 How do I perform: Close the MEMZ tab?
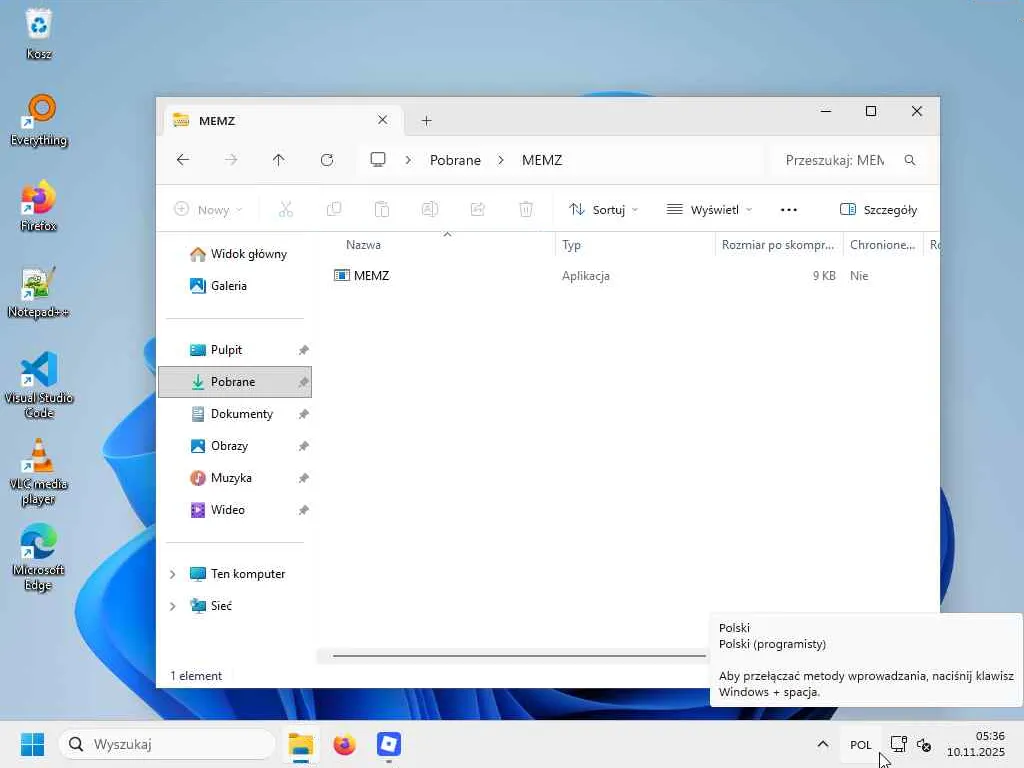[383, 120]
